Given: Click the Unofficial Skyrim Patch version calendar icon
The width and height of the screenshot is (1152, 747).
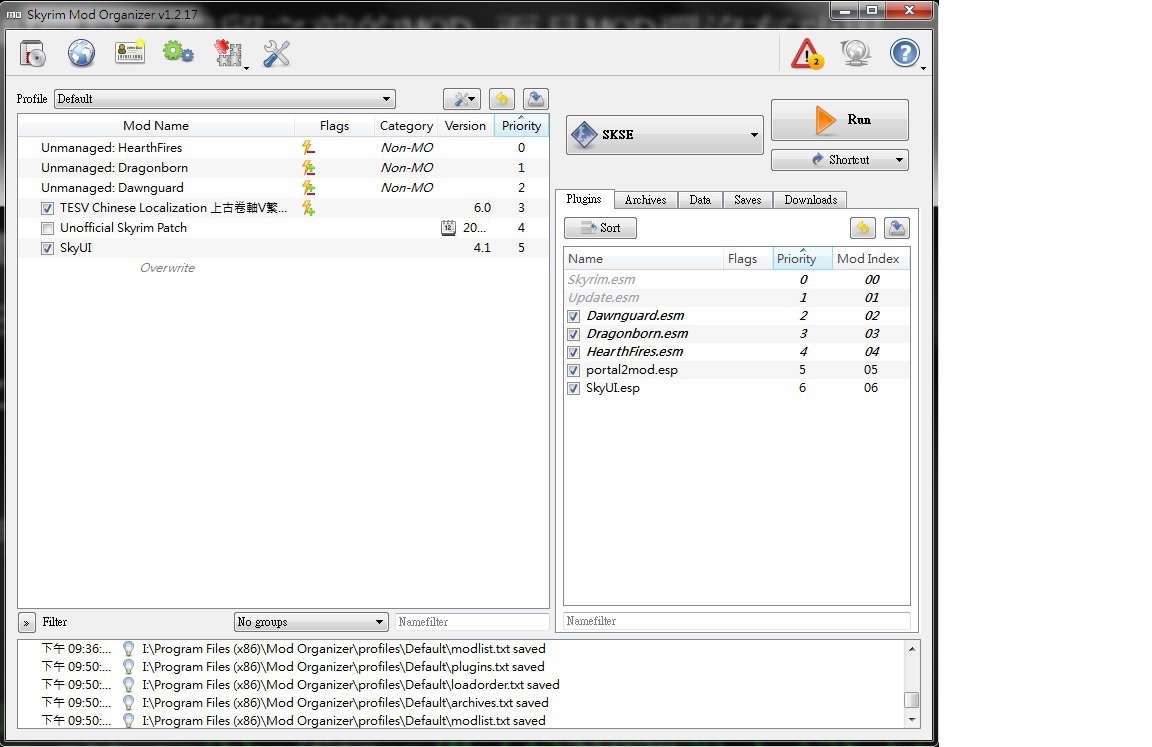Looking at the screenshot, I should pos(448,228).
